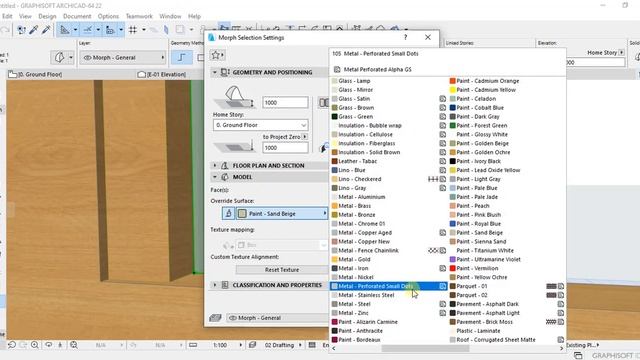640x360 pixels.
Task: Click the right scroll arrow of surface list
Action: (561, 349)
